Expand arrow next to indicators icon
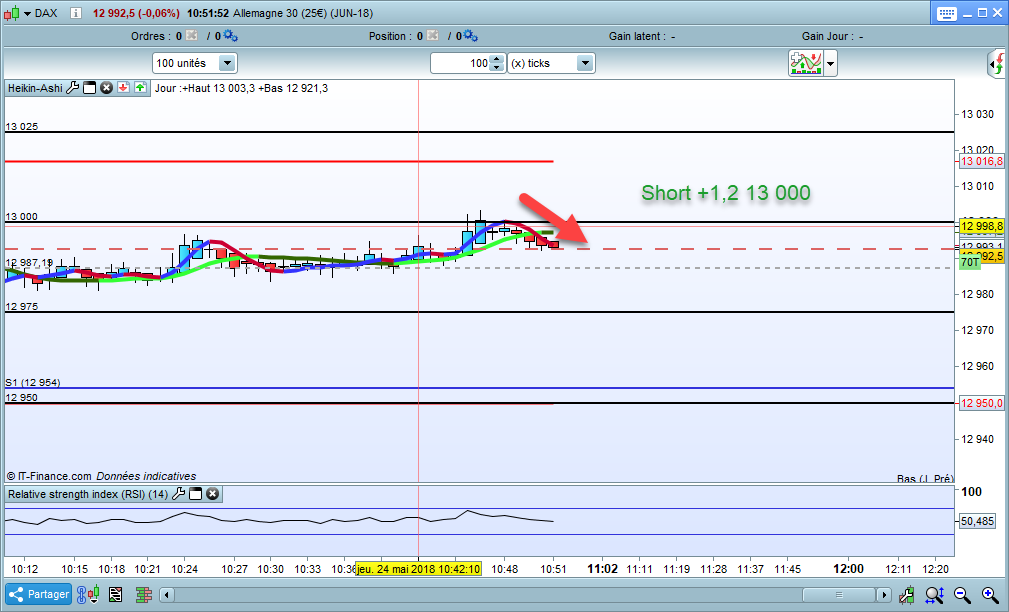Screen dimensions: 1009x612 (x=831, y=64)
